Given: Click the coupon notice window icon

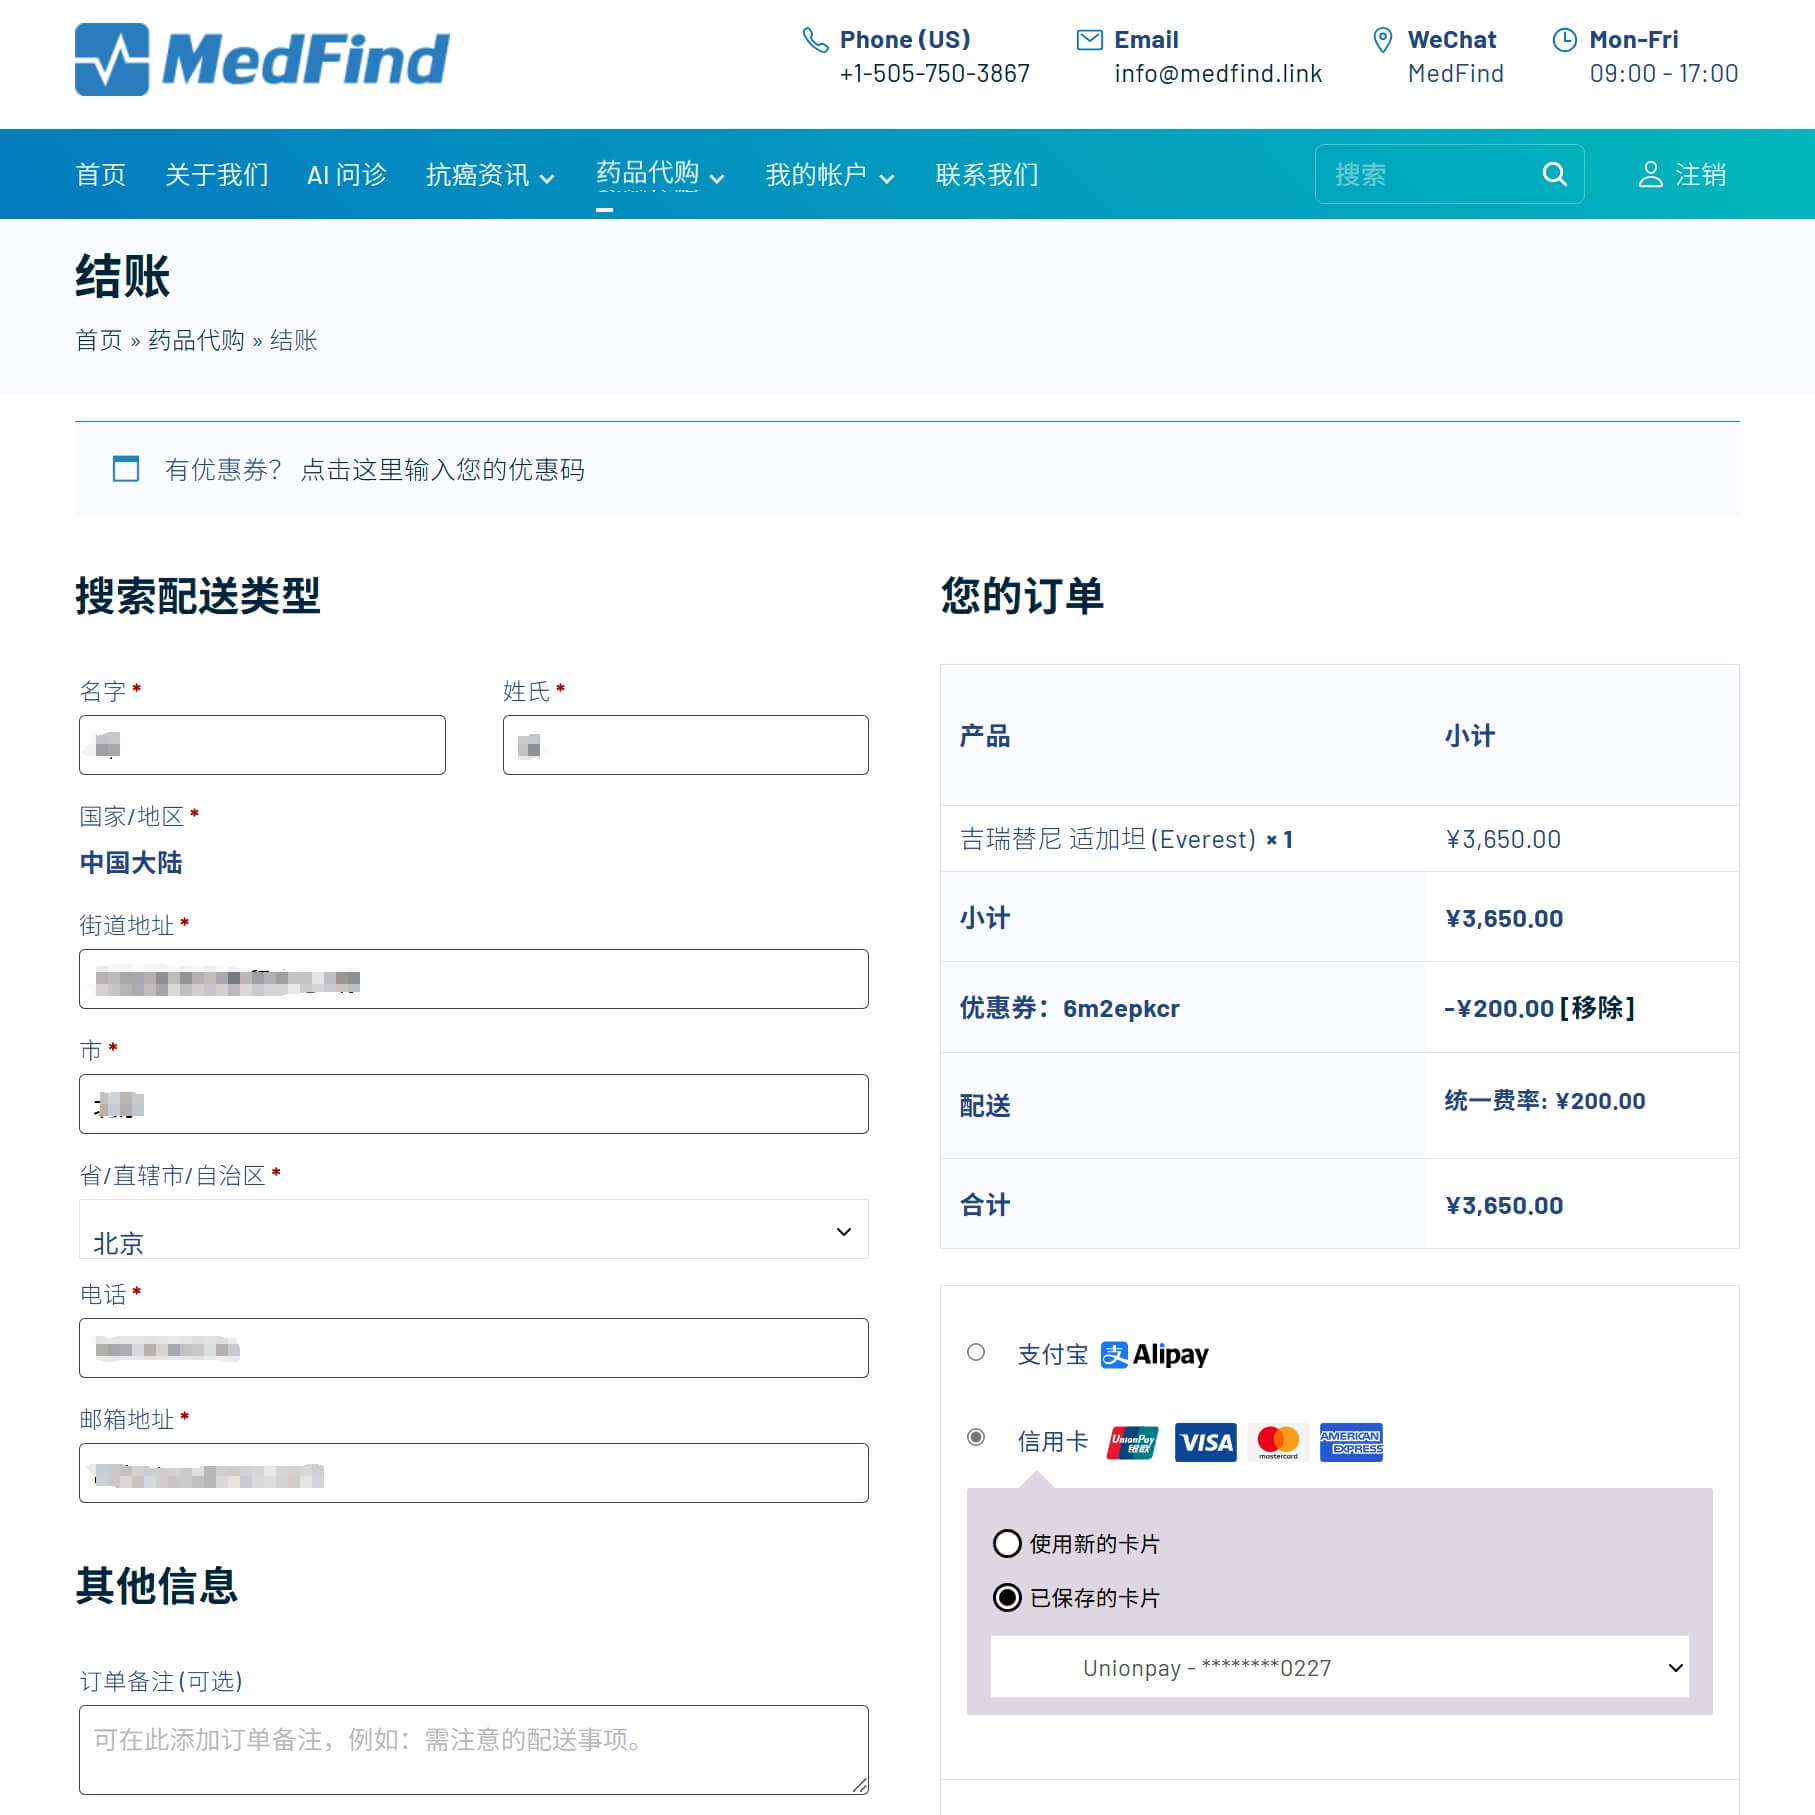Looking at the screenshot, I should (x=126, y=469).
